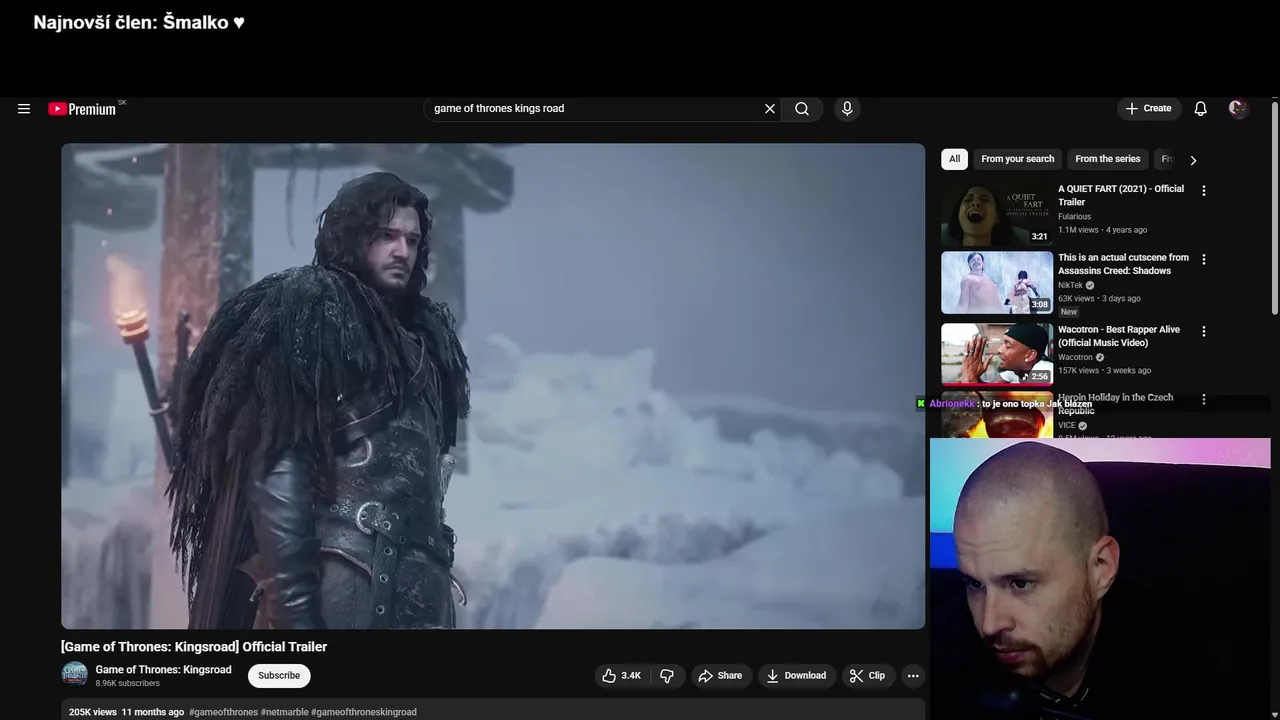Open options menu for Assassins Creed video
The image size is (1280, 720).
[x=1204, y=259]
